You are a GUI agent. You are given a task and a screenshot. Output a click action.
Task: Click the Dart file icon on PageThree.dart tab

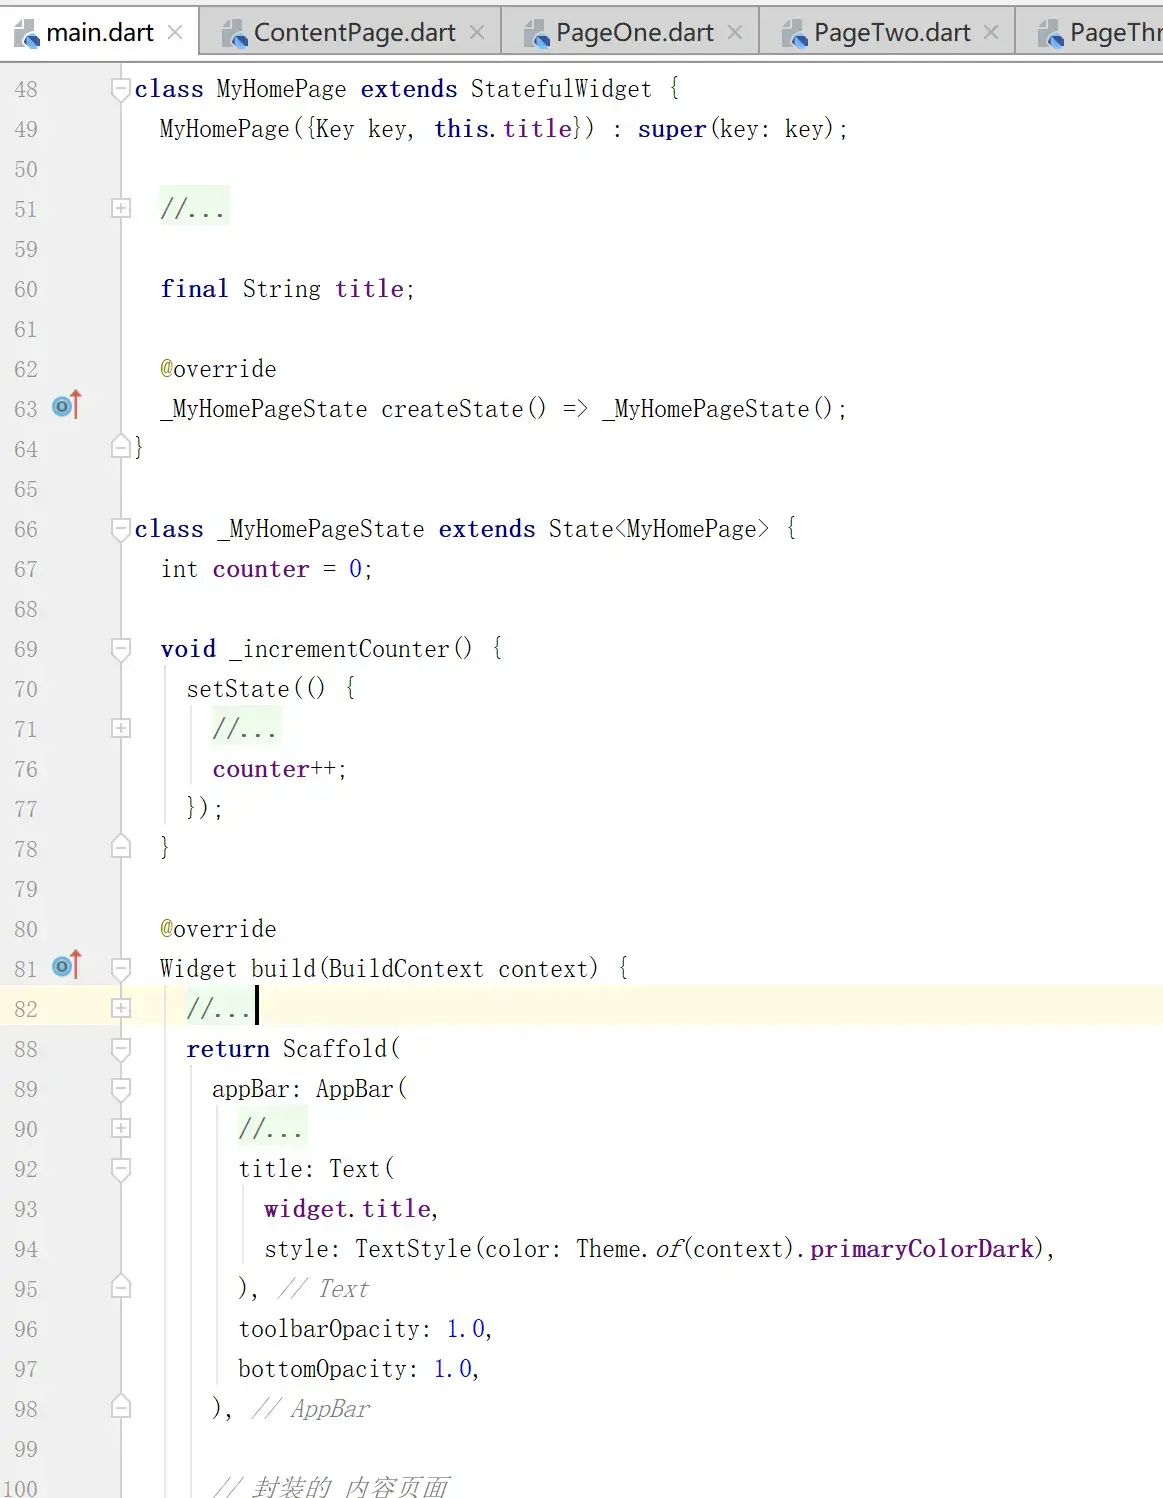pos(1050,34)
